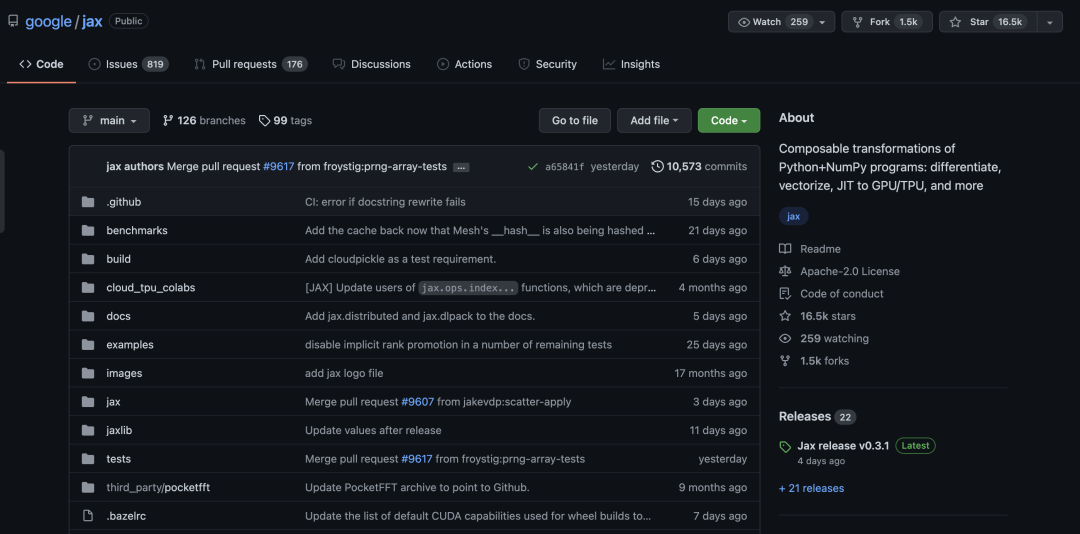Expand the Watch dropdown arrow

coord(822,22)
